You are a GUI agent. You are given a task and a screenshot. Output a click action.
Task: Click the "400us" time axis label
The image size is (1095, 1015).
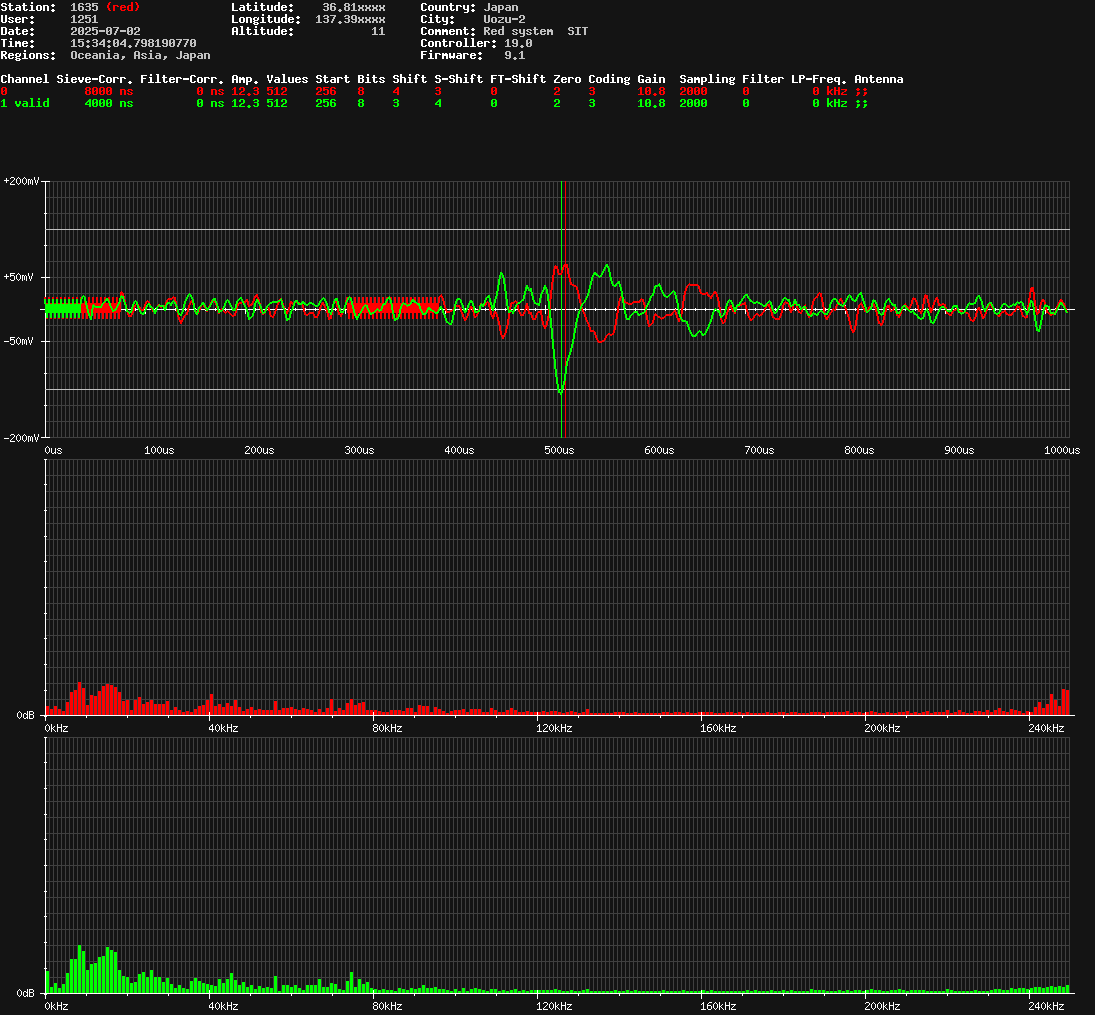point(460,450)
